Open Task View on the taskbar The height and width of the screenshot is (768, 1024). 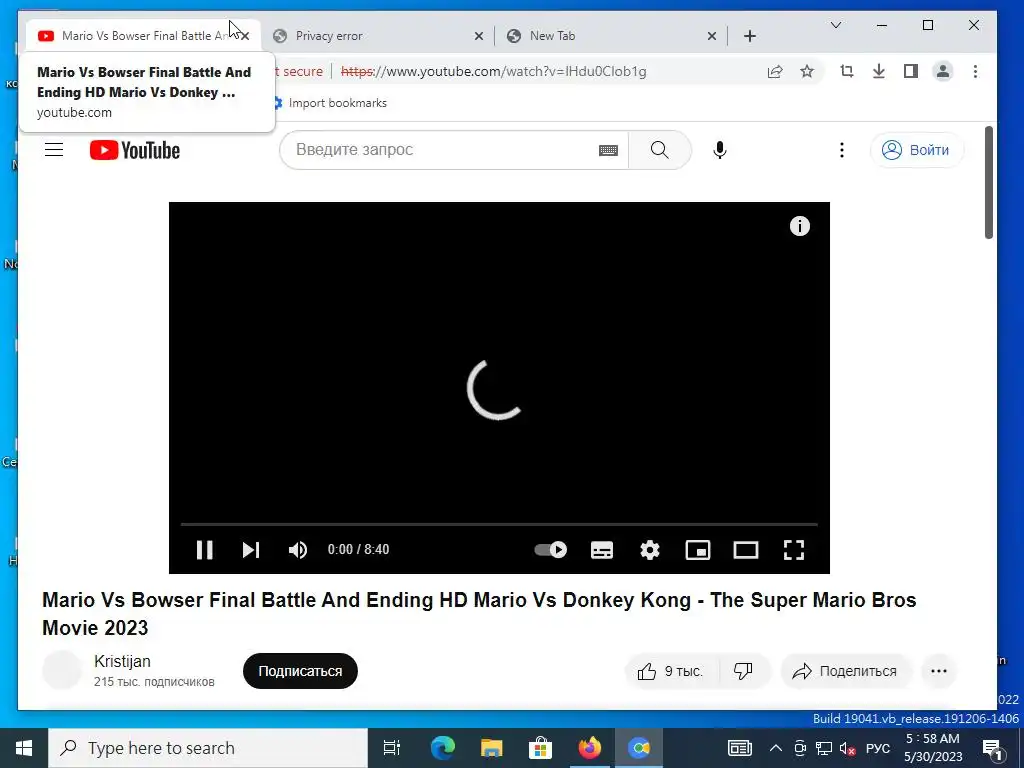point(391,748)
